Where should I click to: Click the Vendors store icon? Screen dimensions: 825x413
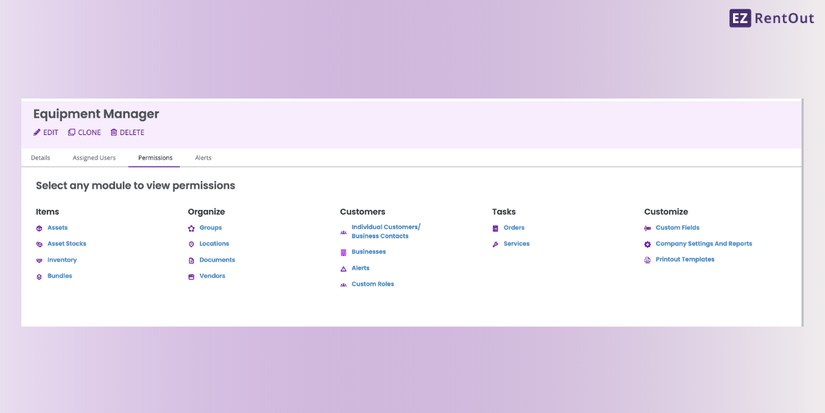coord(191,276)
